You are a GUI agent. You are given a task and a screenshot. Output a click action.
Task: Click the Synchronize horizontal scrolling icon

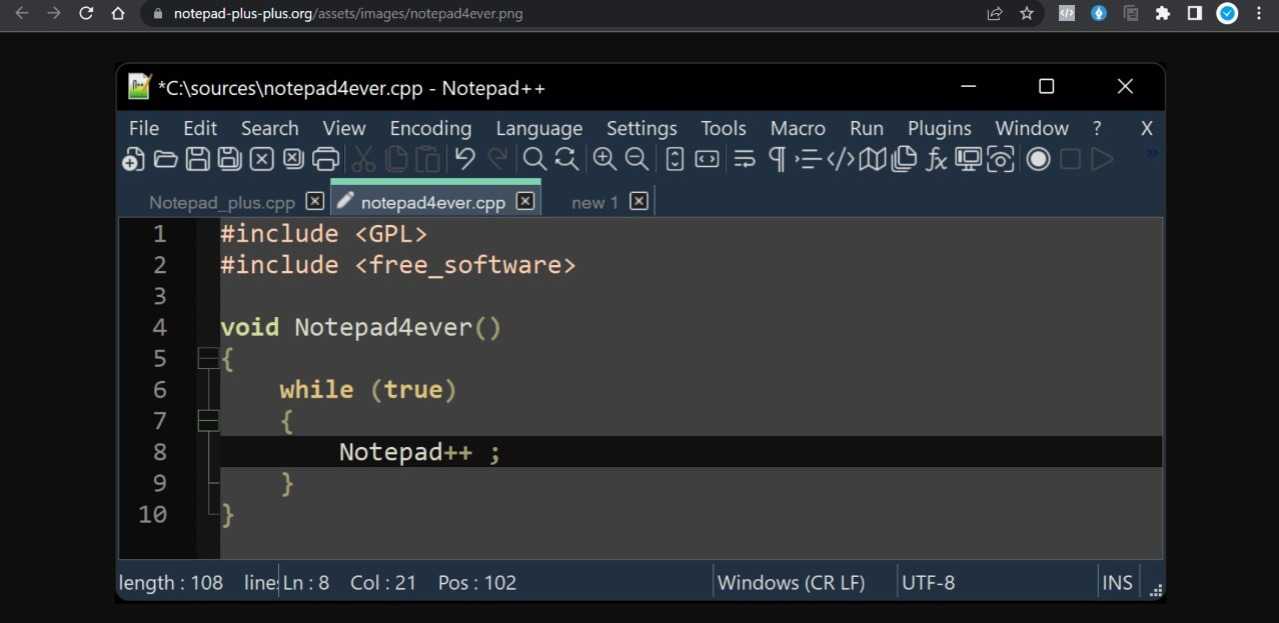coord(707,159)
